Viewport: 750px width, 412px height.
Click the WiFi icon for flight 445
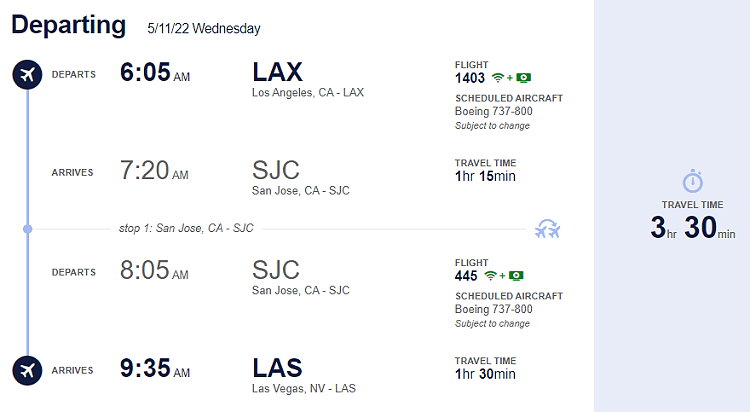[x=490, y=276]
